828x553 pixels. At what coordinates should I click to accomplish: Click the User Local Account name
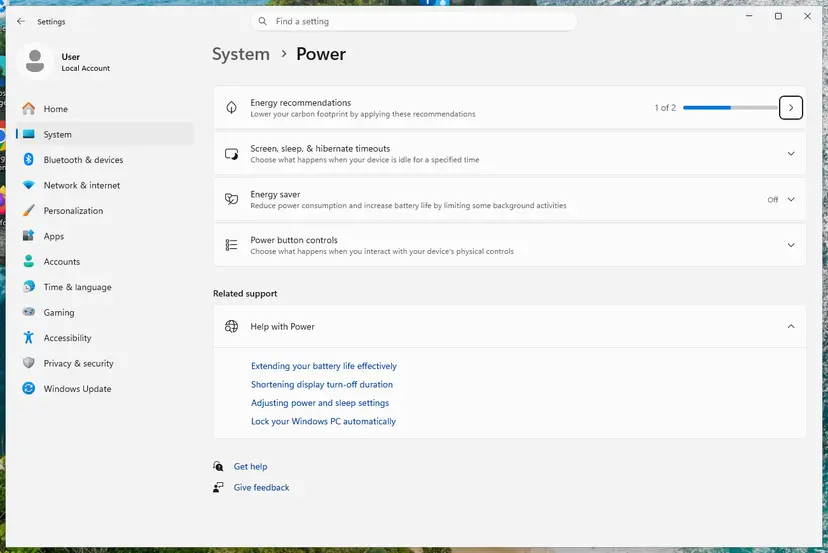[86, 62]
